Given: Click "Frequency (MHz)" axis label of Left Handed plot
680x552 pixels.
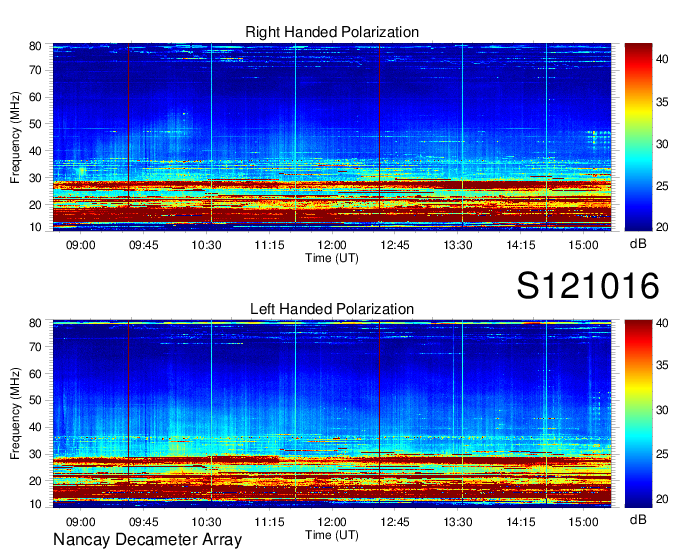Looking at the screenshot, I should click(x=15, y=414).
